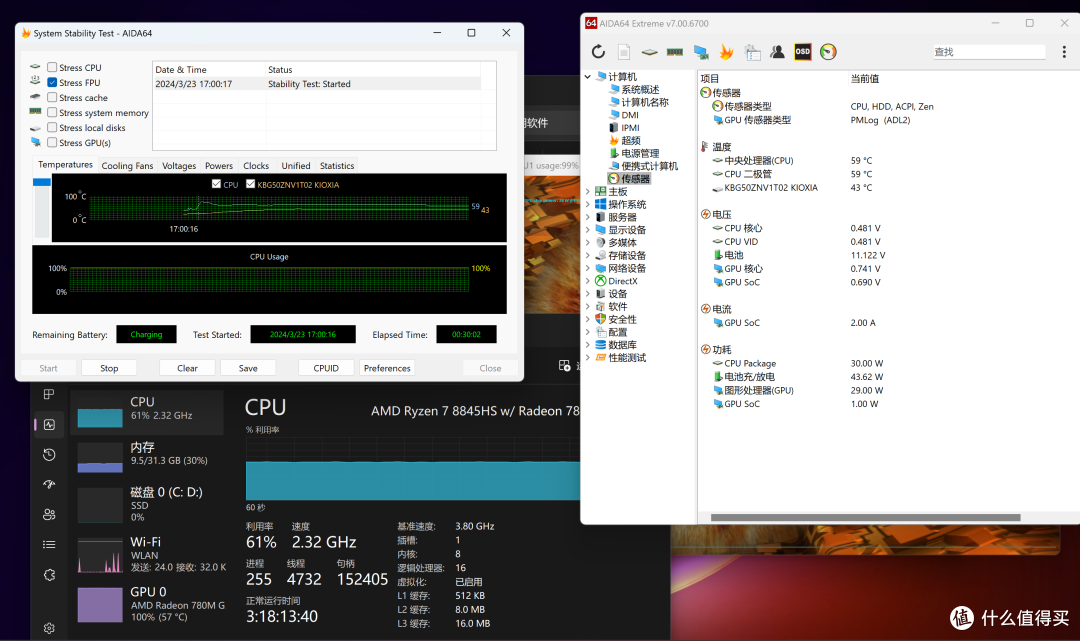The height and width of the screenshot is (641, 1080).
Task: Click the horizontal scrollbar in AIDA64 sensor pane
Action: click(865, 517)
